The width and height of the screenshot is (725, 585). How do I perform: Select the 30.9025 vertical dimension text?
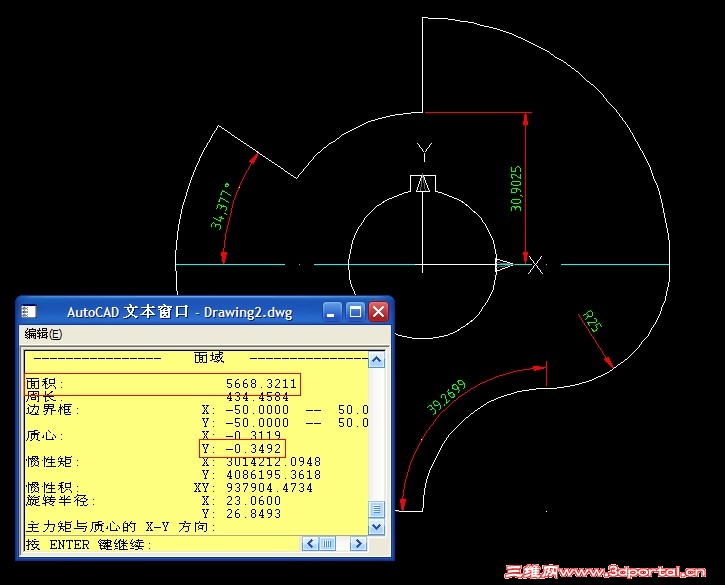516,188
